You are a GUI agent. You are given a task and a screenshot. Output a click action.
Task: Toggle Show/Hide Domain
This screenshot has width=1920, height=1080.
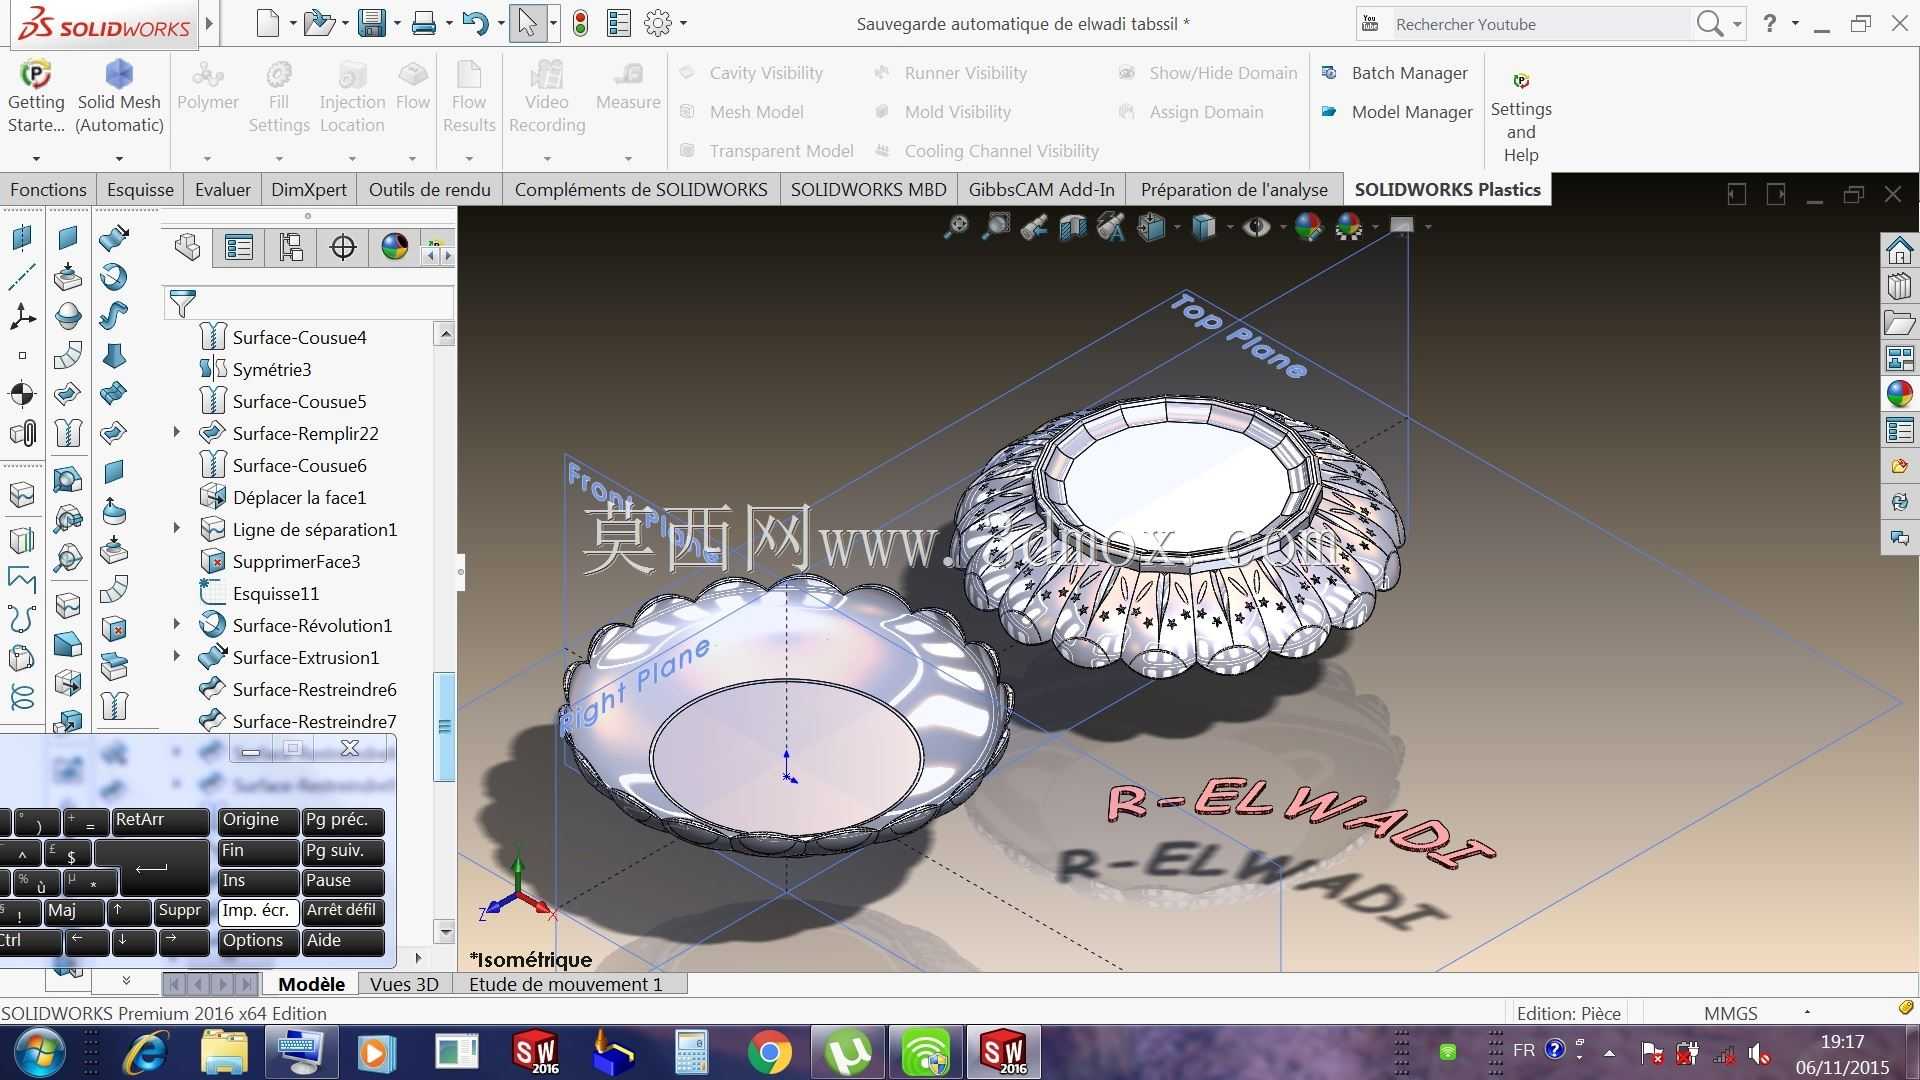click(x=1207, y=73)
